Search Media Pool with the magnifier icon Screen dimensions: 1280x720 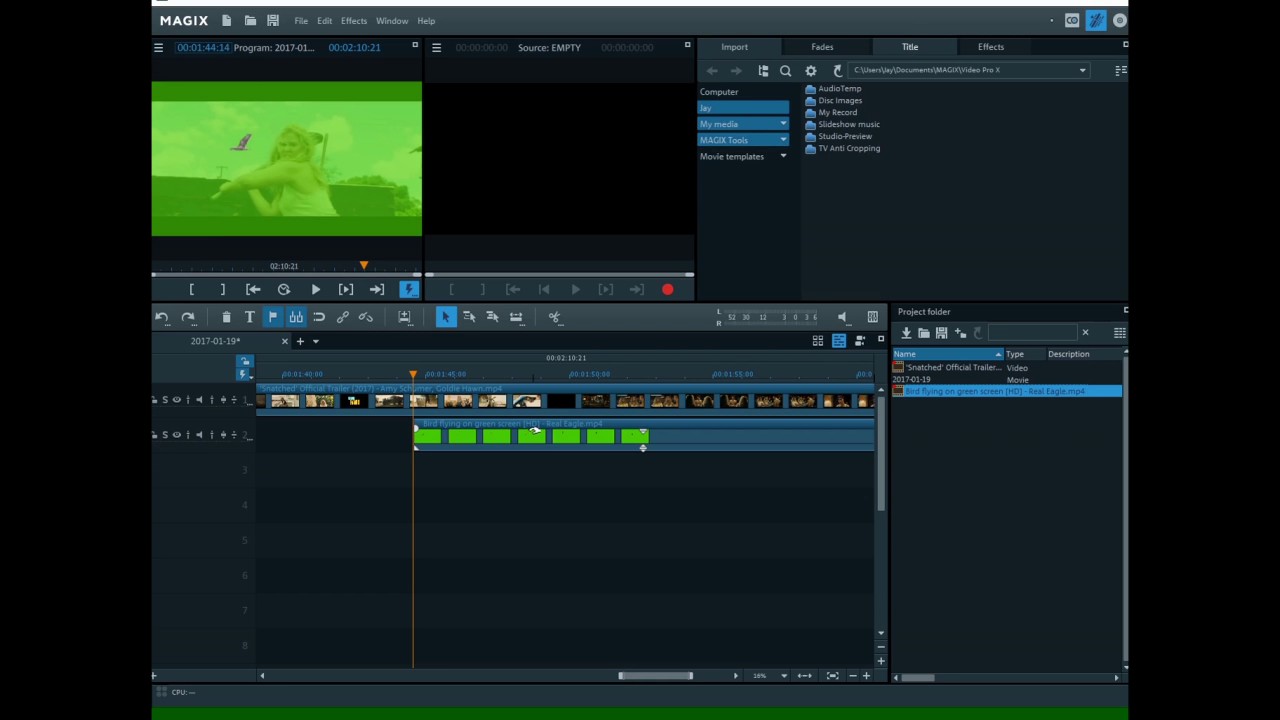tap(786, 71)
